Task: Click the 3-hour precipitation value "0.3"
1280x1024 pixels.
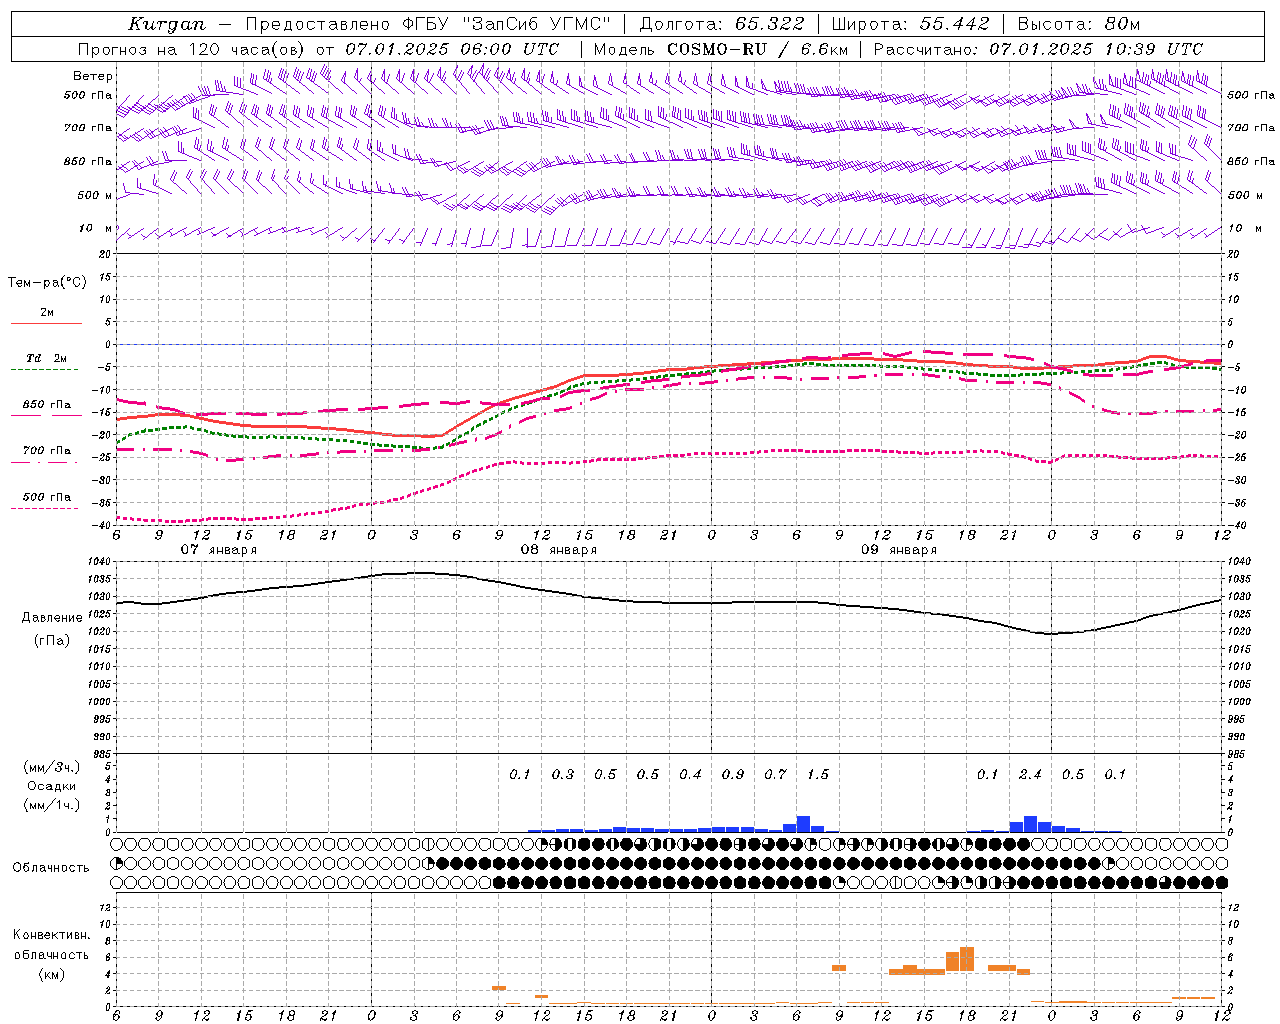Action: coord(563,774)
